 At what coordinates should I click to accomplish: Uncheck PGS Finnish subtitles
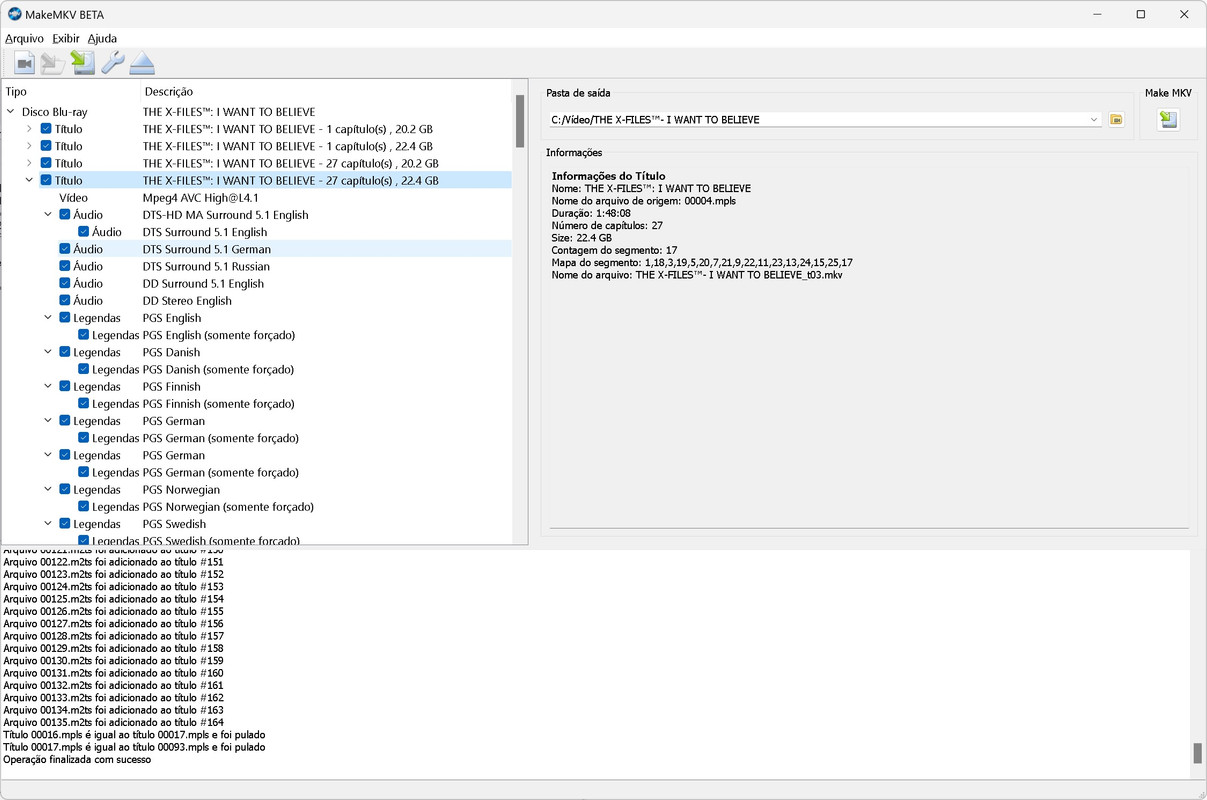click(x=64, y=386)
